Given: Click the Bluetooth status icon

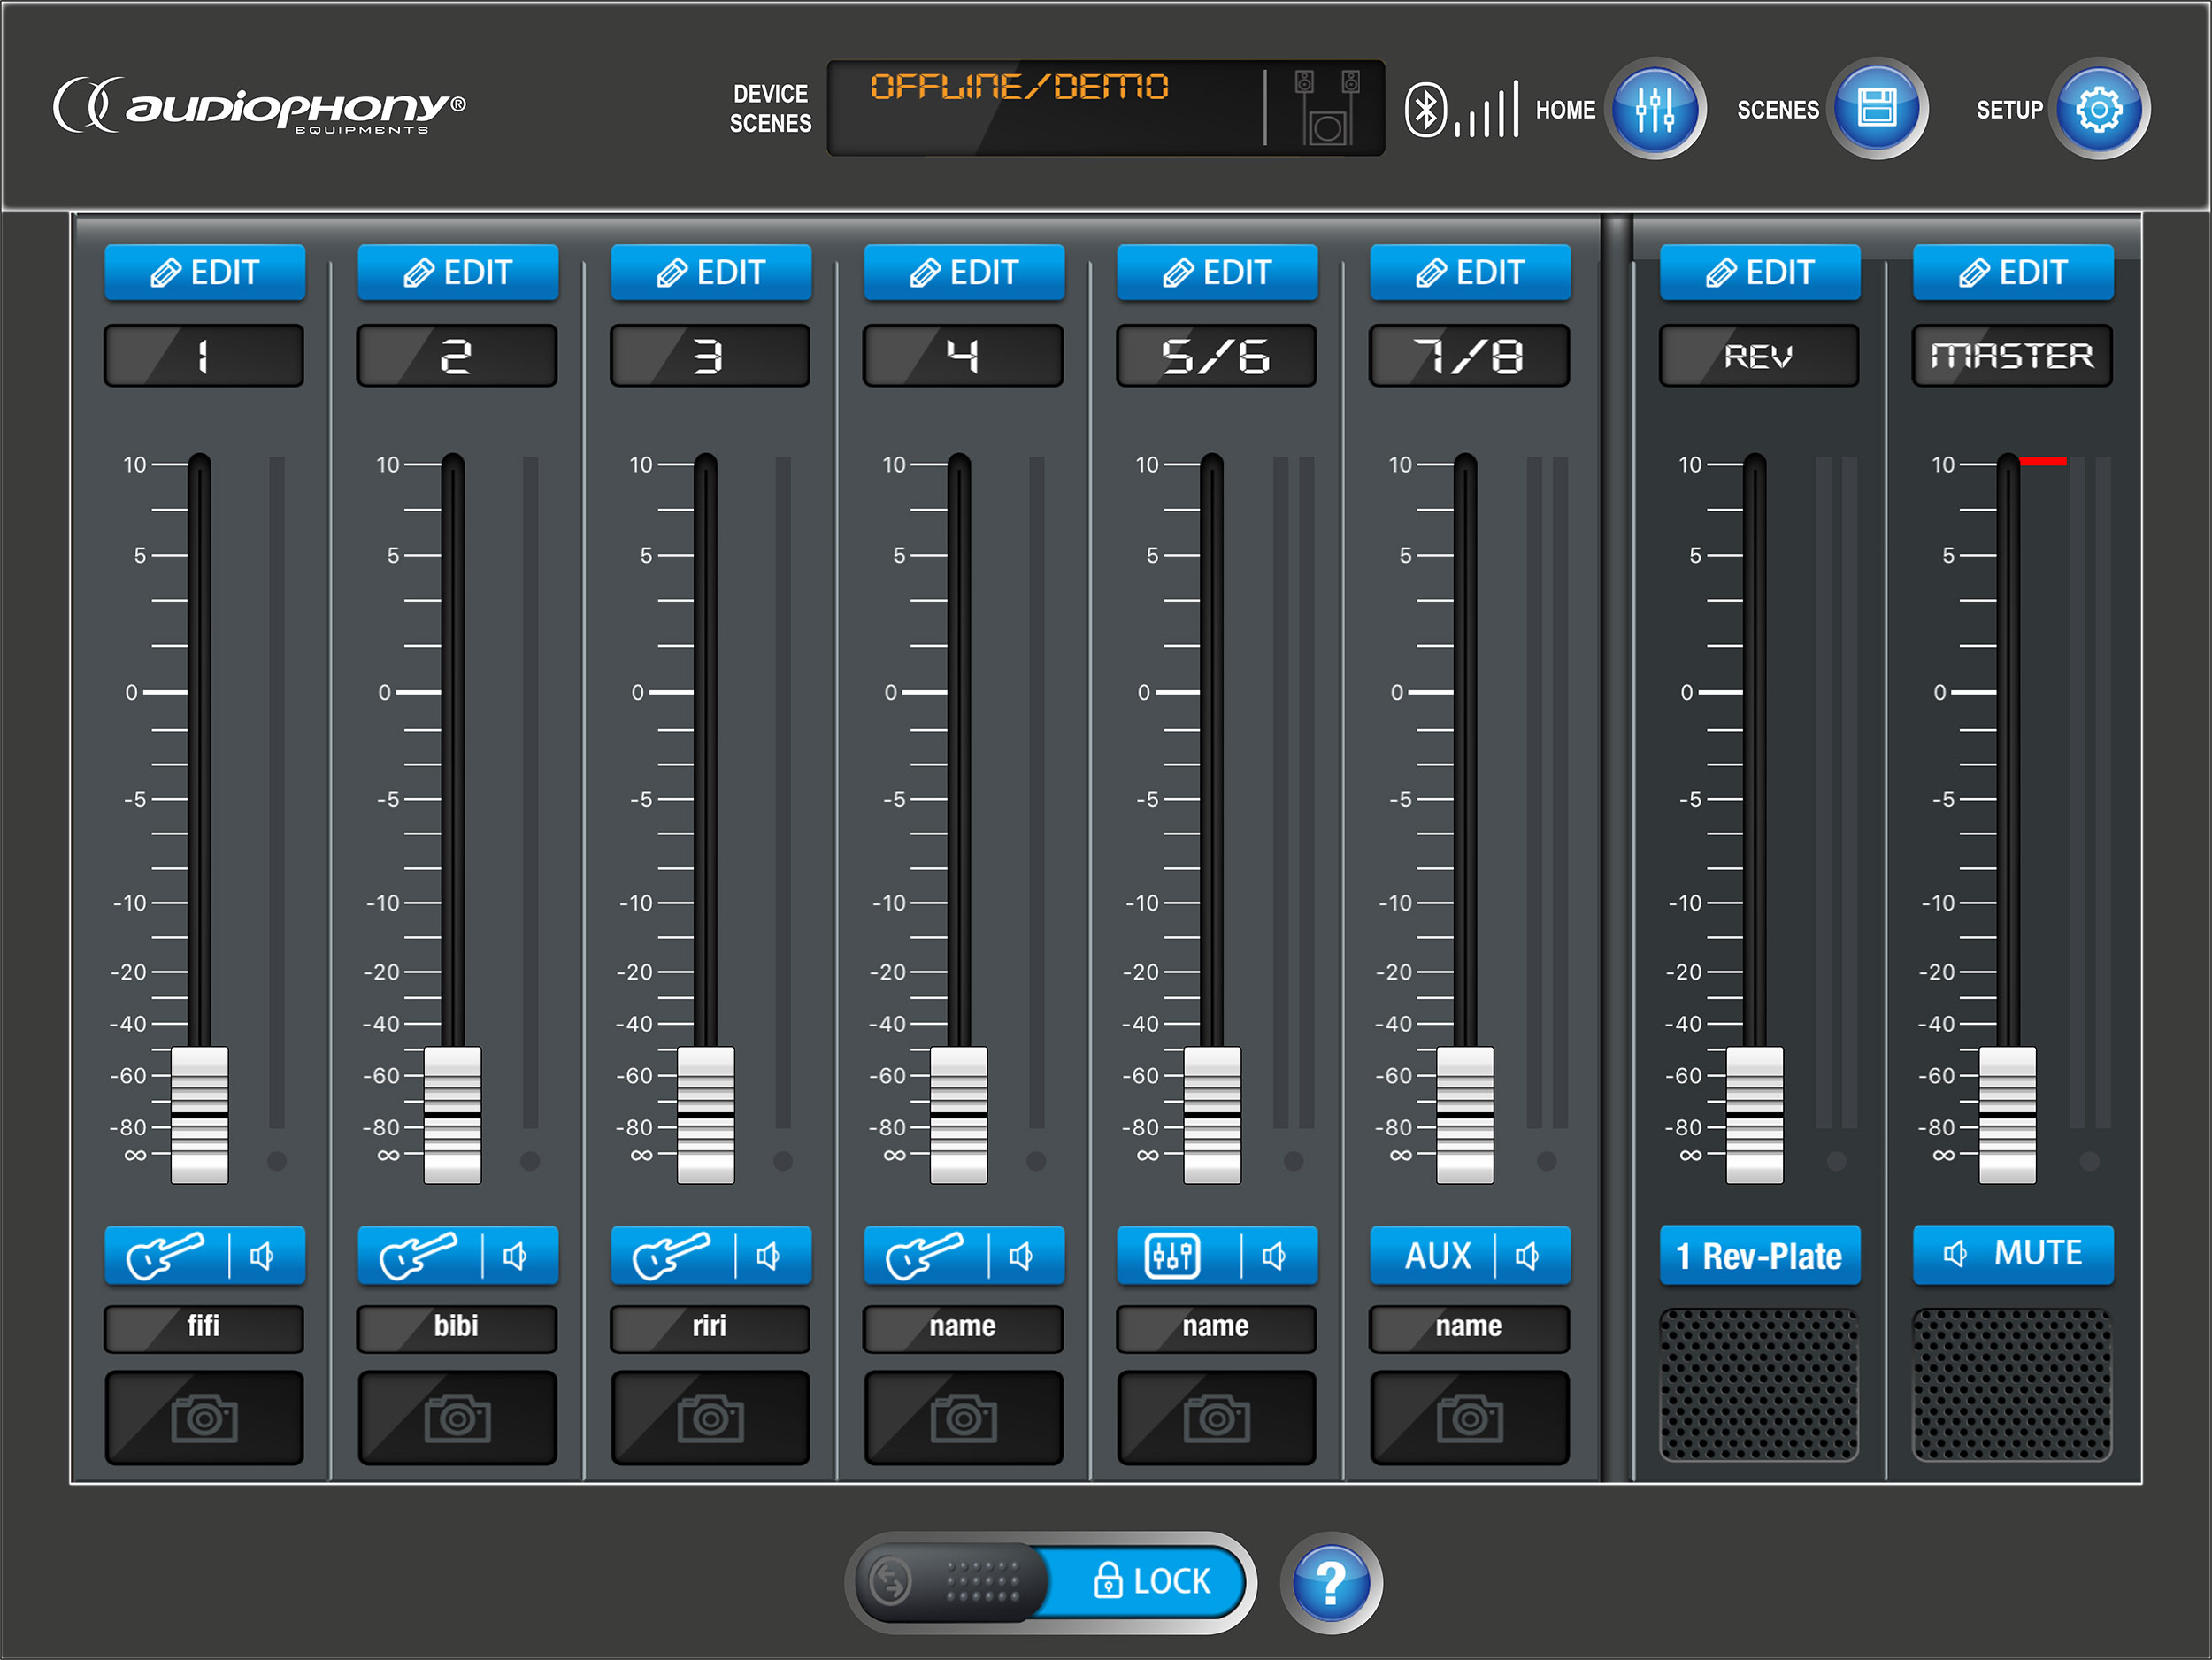Looking at the screenshot, I should [1425, 109].
